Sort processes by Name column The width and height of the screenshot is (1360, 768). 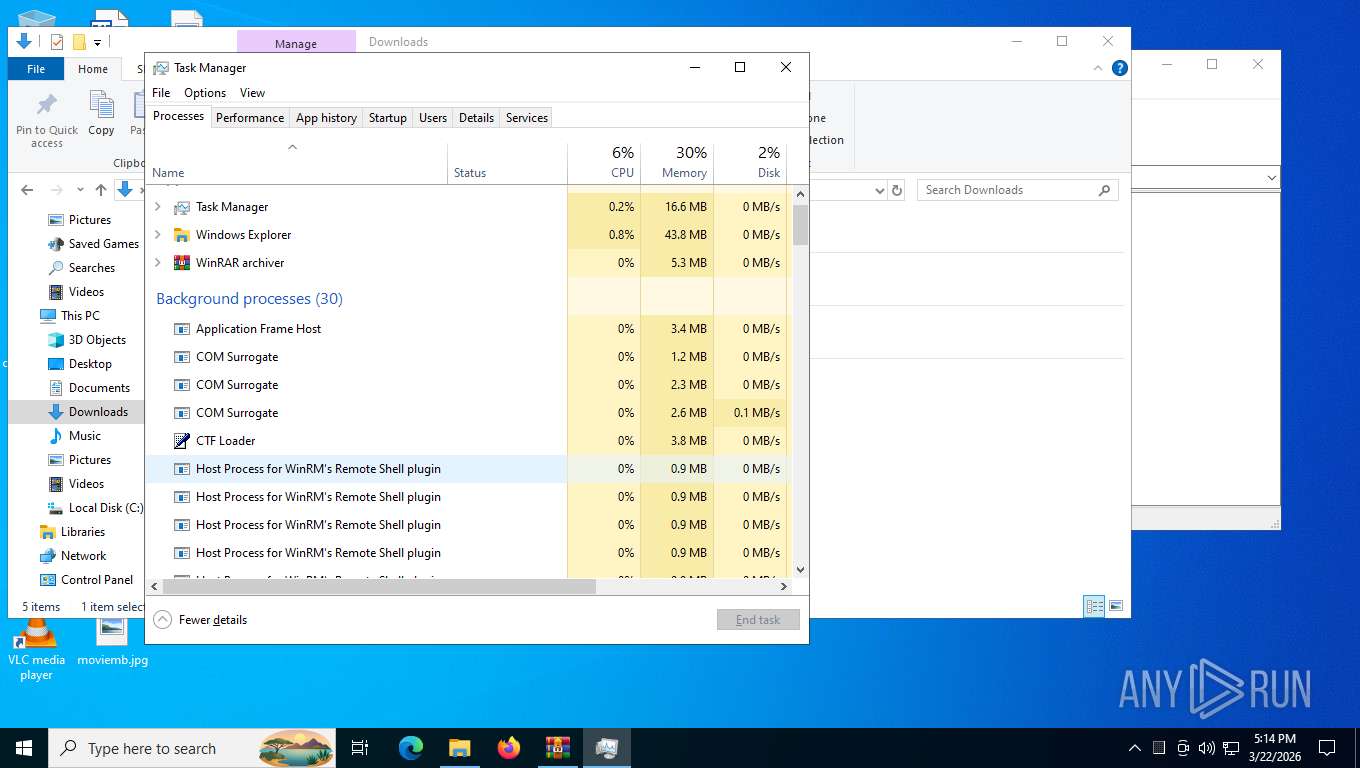pyautogui.click(x=296, y=164)
